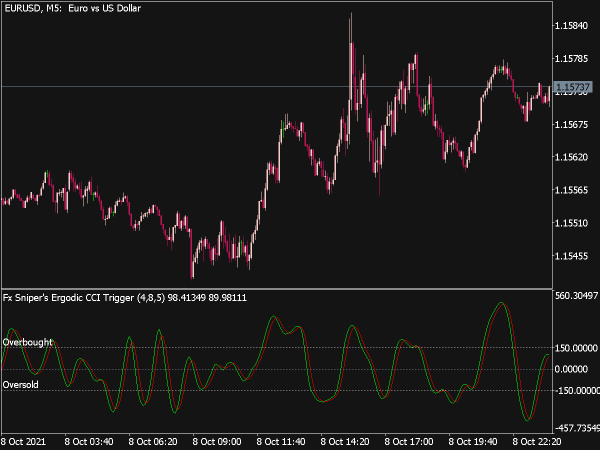Click the 1.15565 price axis label
This screenshot has width=600, height=450.
[571, 190]
